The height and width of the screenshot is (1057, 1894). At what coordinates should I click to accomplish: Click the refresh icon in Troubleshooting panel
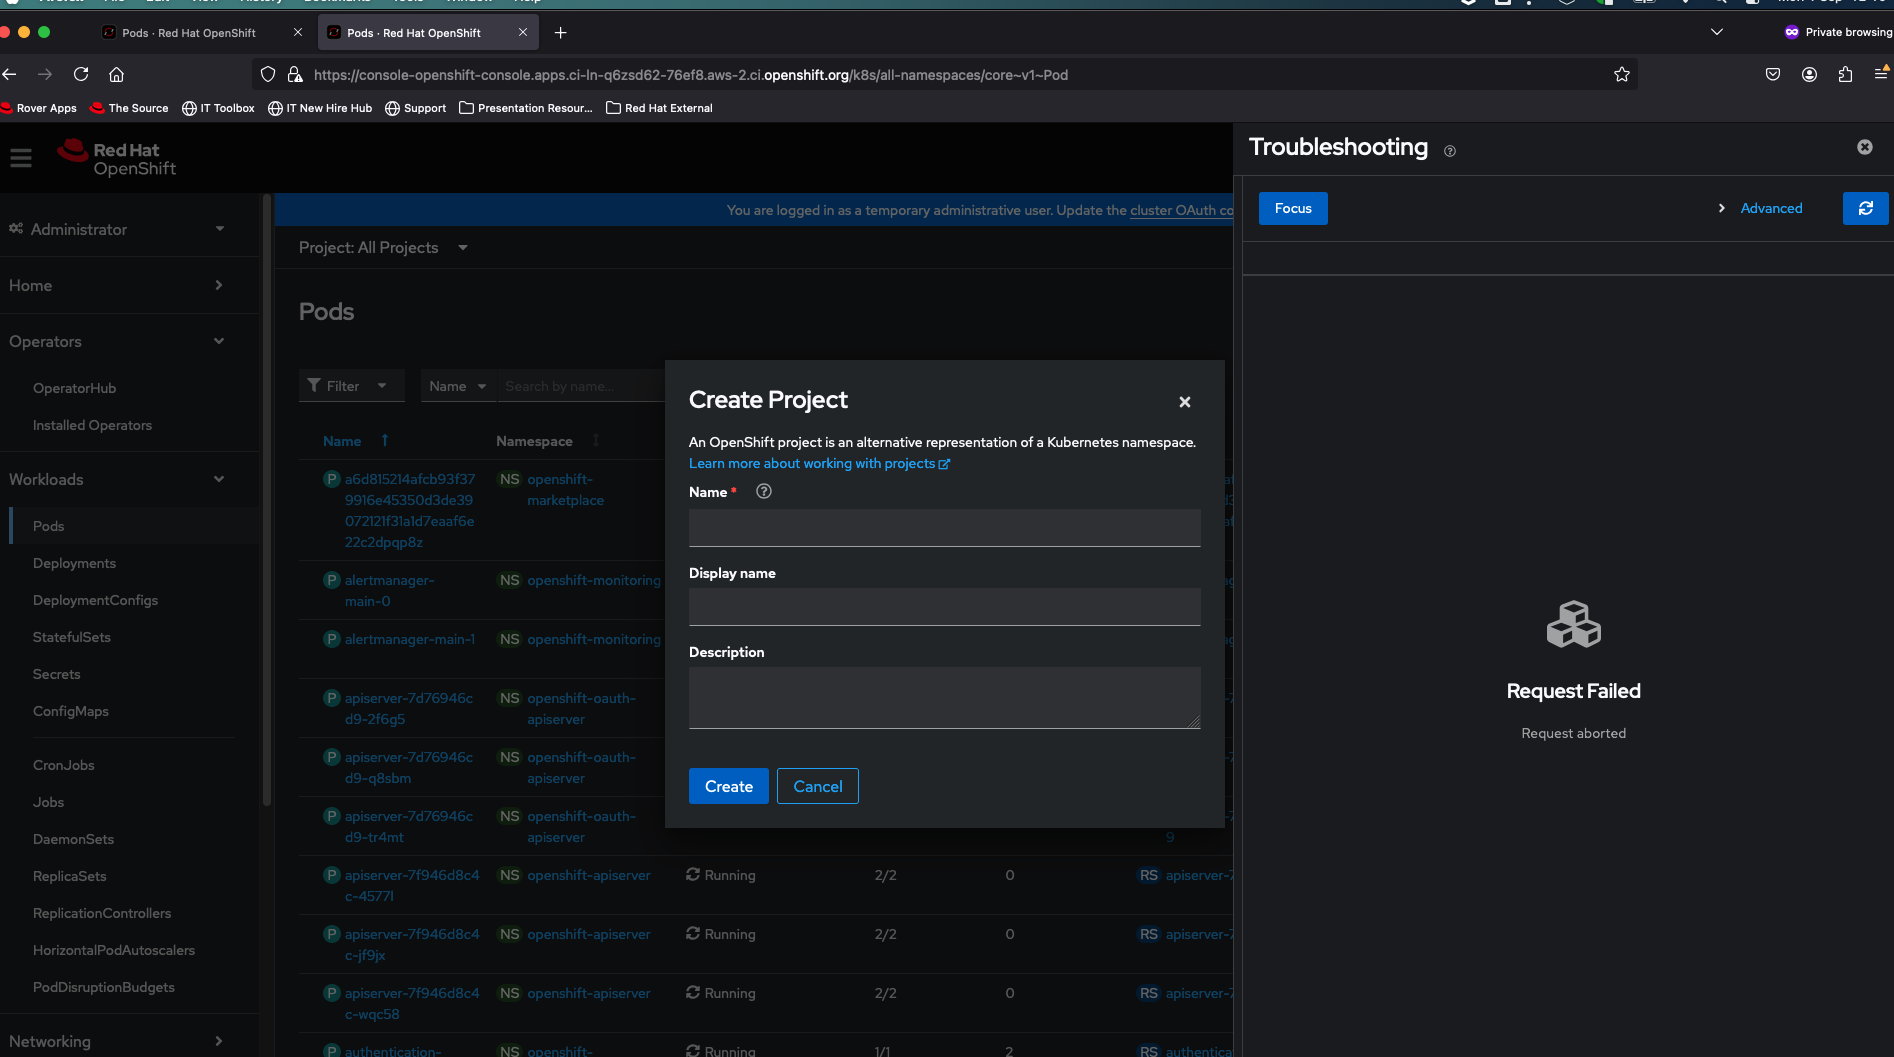(x=1865, y=208)
